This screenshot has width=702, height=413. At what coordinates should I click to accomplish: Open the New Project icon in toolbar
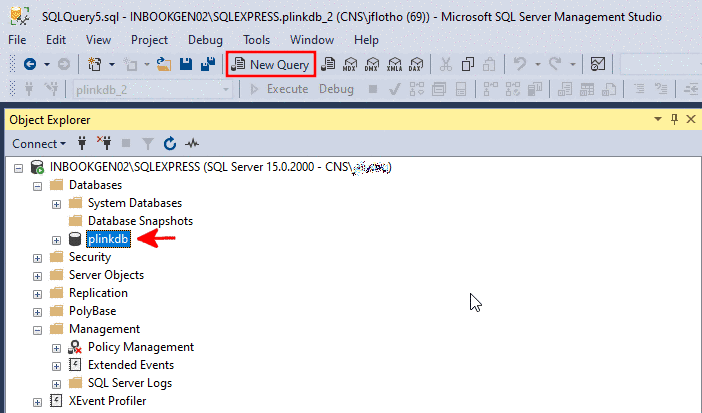tap(95, 65)
